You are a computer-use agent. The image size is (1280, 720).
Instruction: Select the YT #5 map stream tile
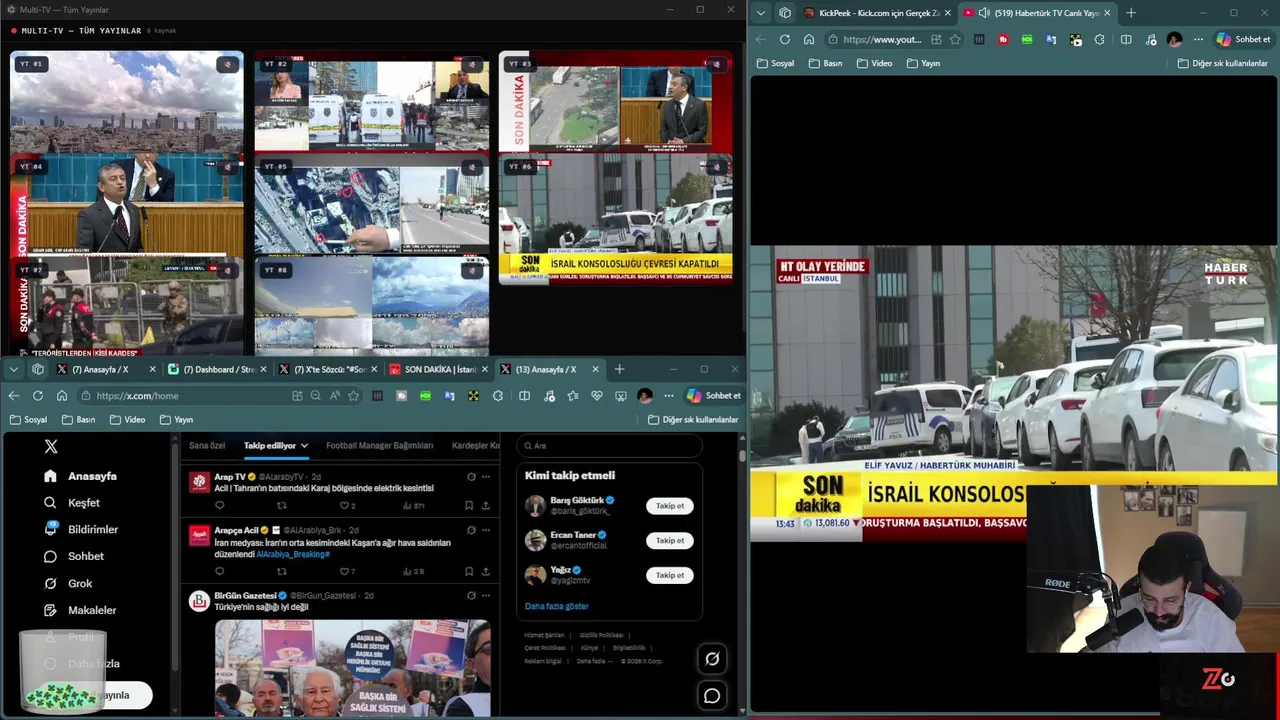[x=372, y=205]
